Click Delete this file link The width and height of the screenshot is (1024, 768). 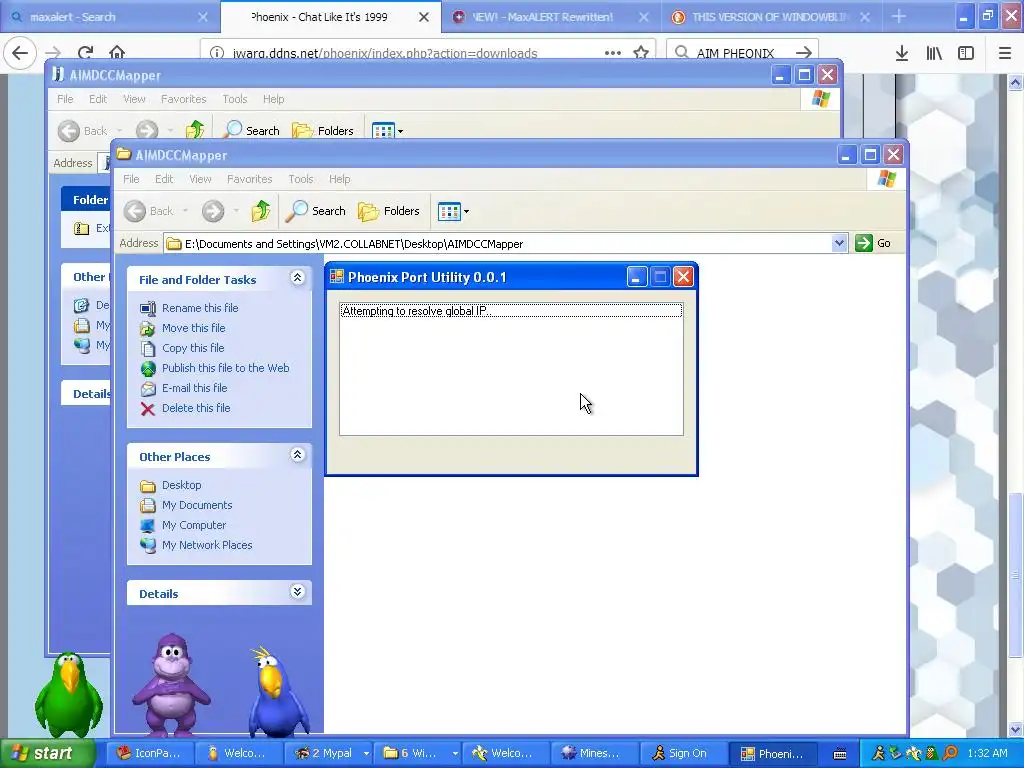click(x=196, y=408)
